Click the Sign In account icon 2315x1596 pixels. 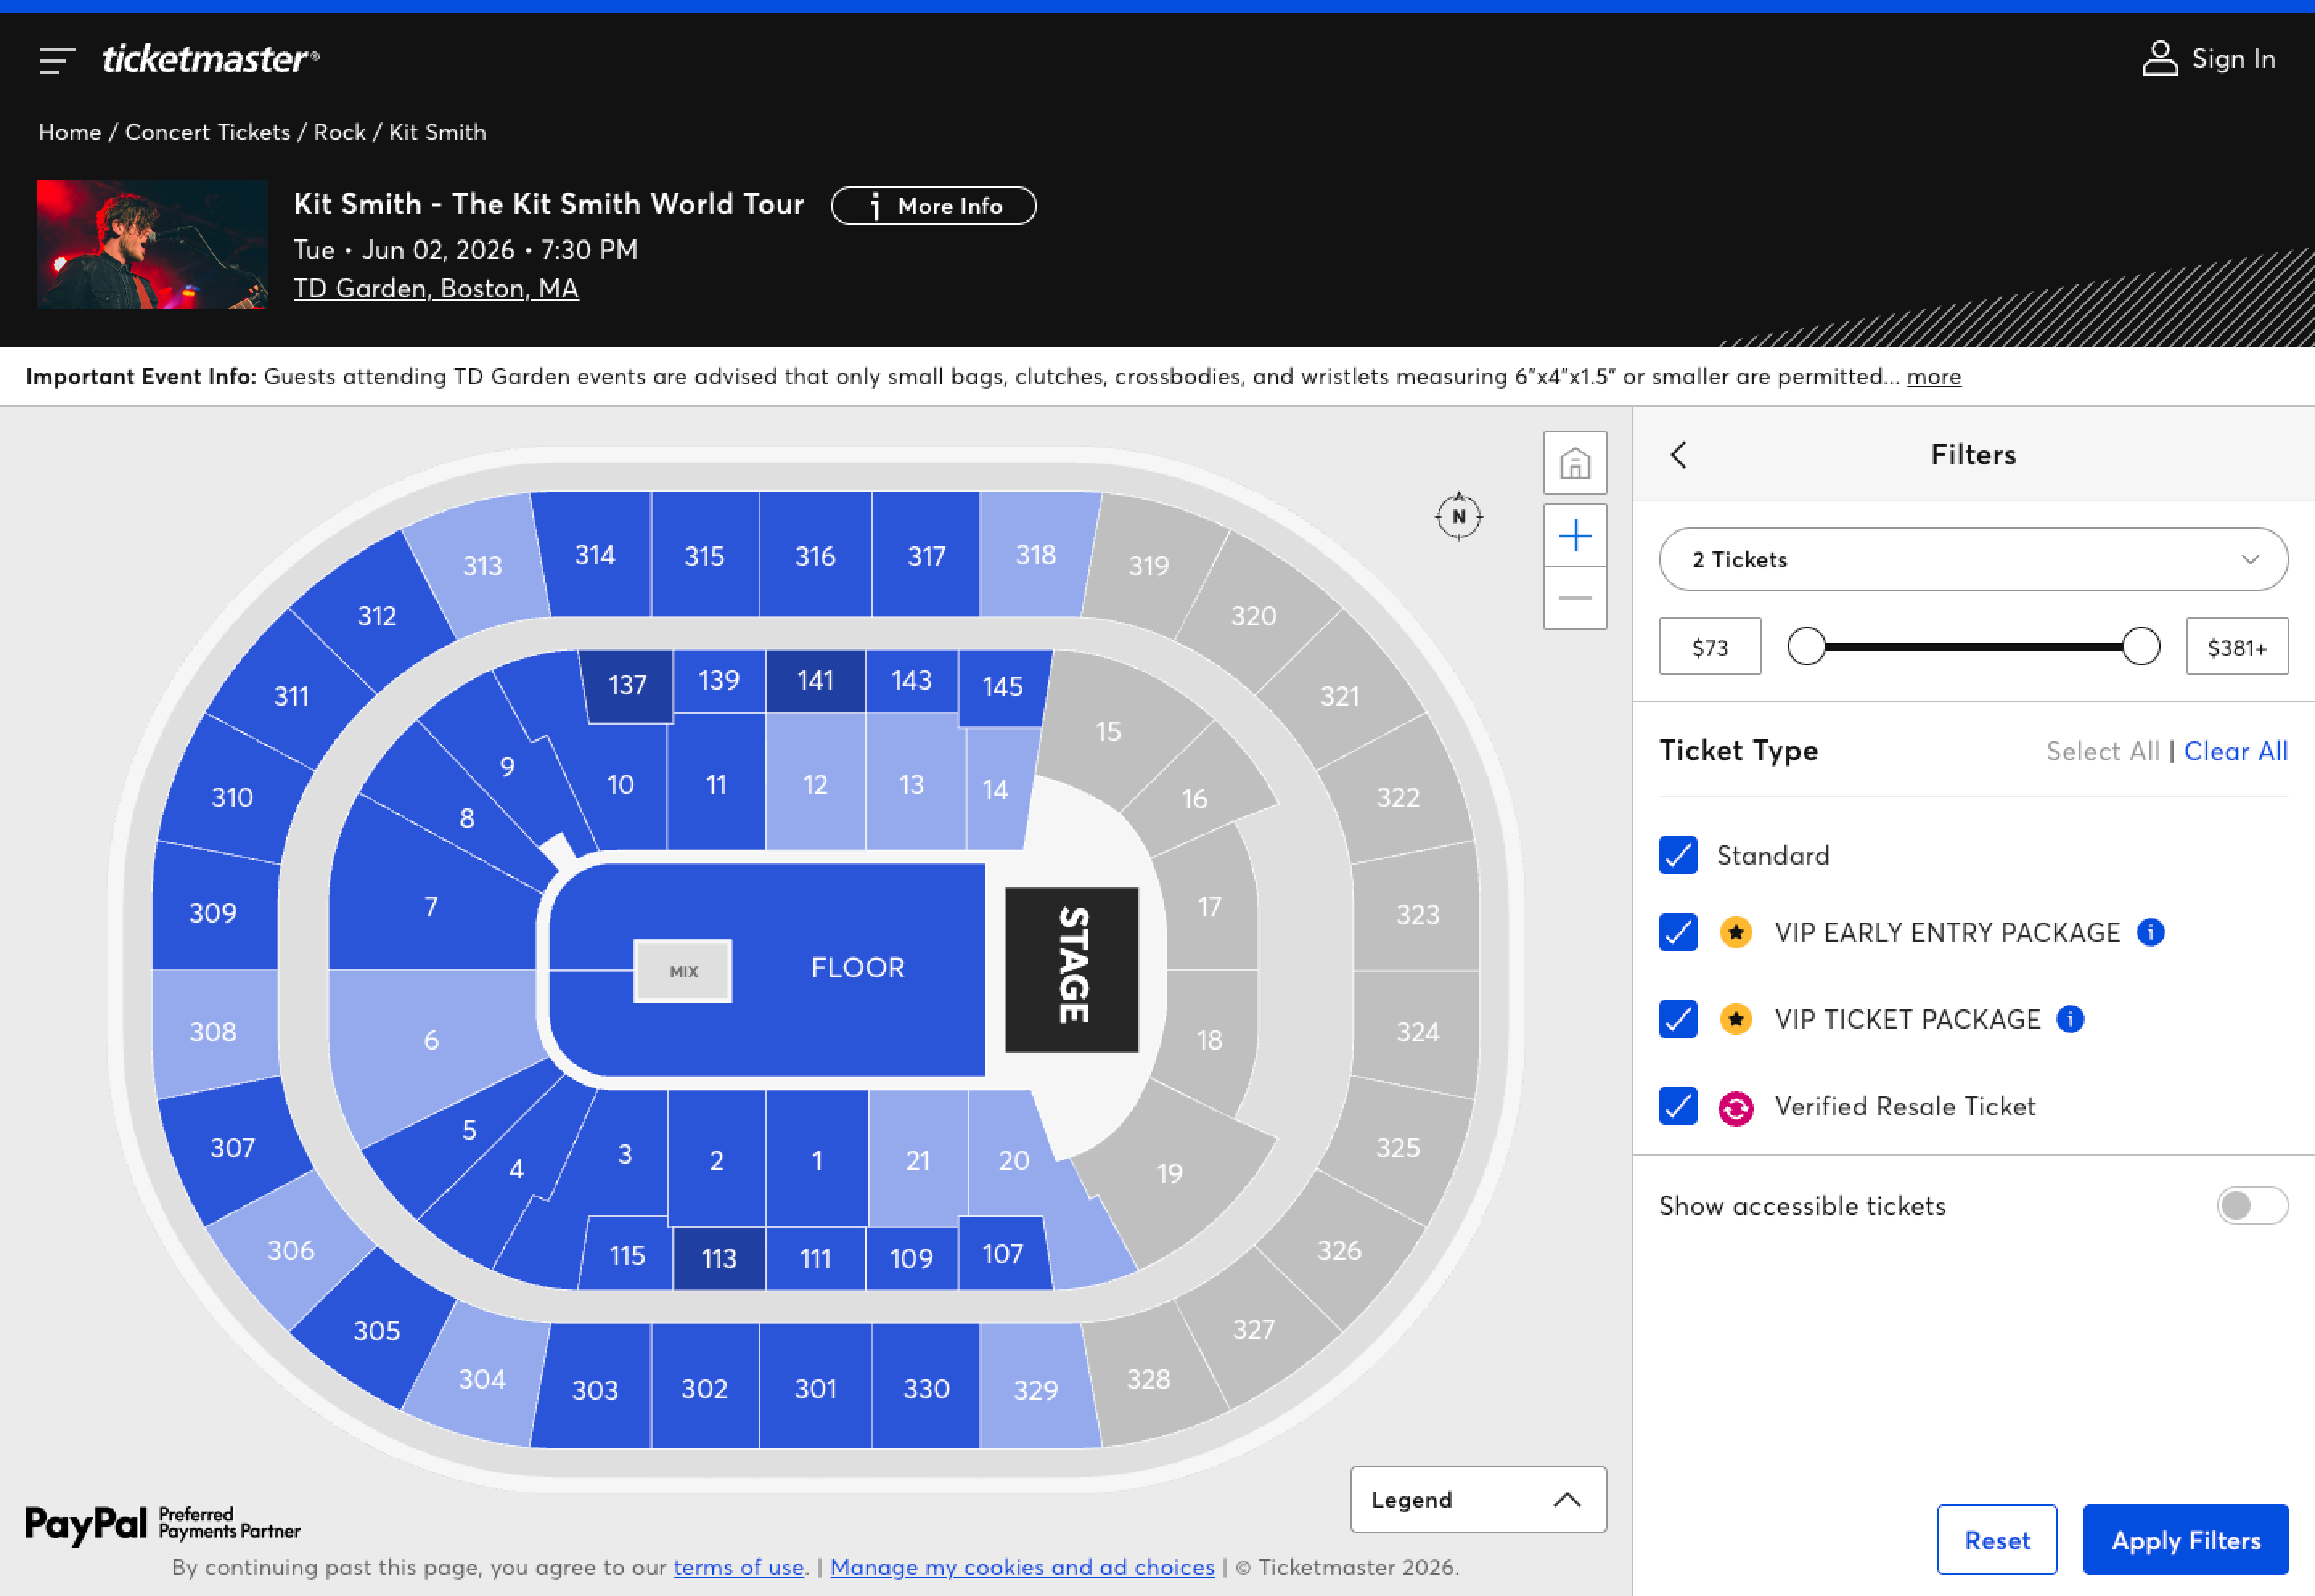[2160, 58]
